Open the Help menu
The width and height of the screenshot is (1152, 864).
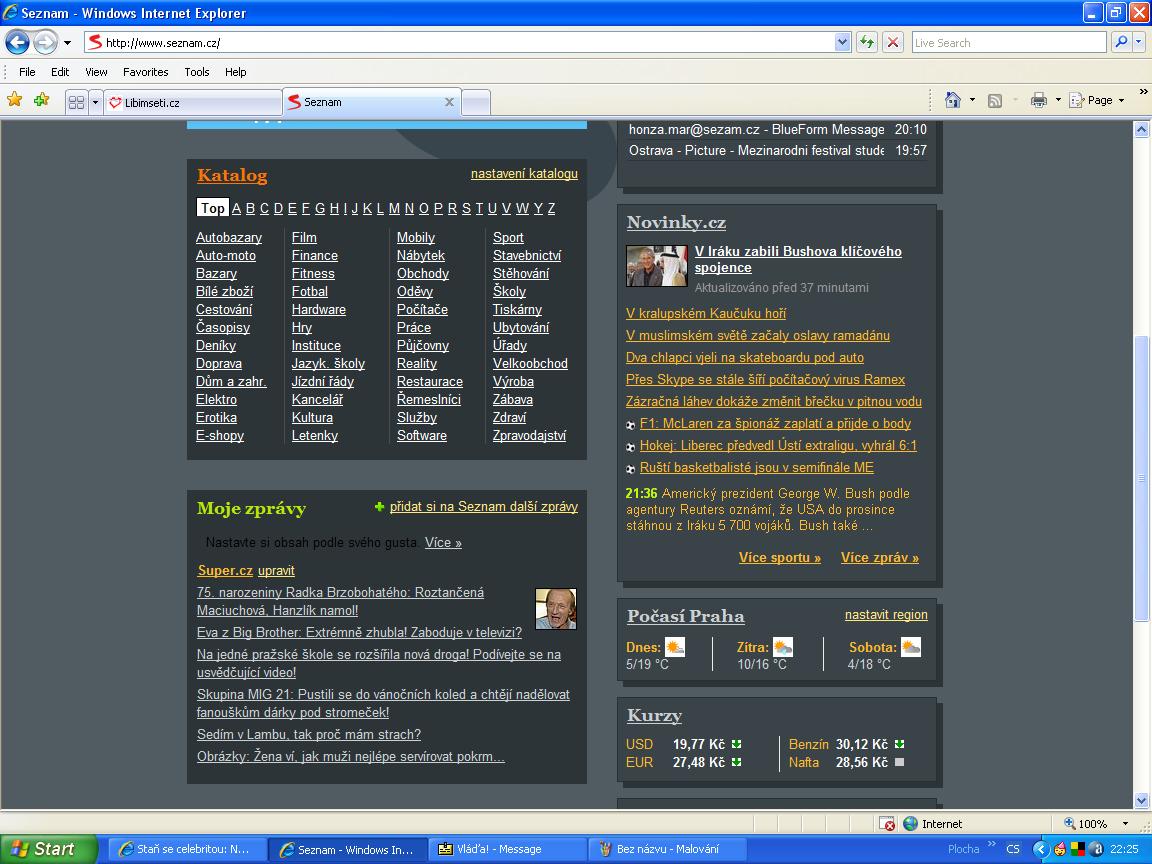(236, 72)
